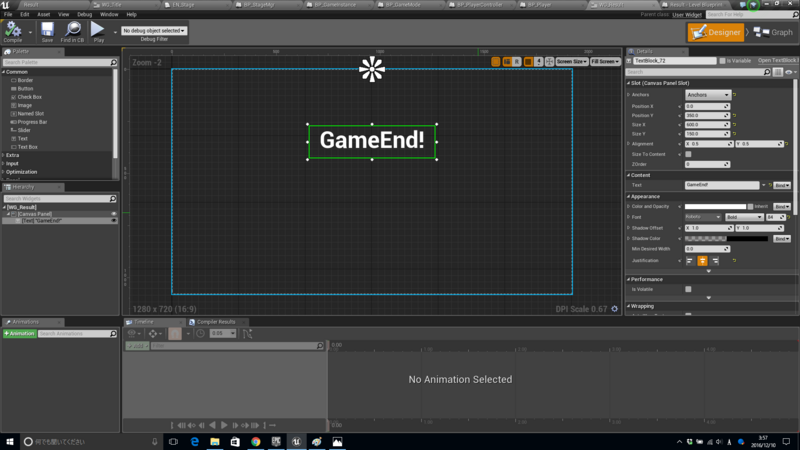Select Check Box widget in Palette
The width and height of the screenshot is (800, 450).
[30, 97]
